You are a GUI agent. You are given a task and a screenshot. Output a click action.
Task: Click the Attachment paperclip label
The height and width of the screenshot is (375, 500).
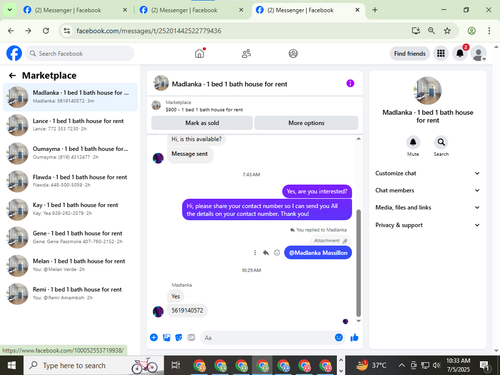[331, 241]
